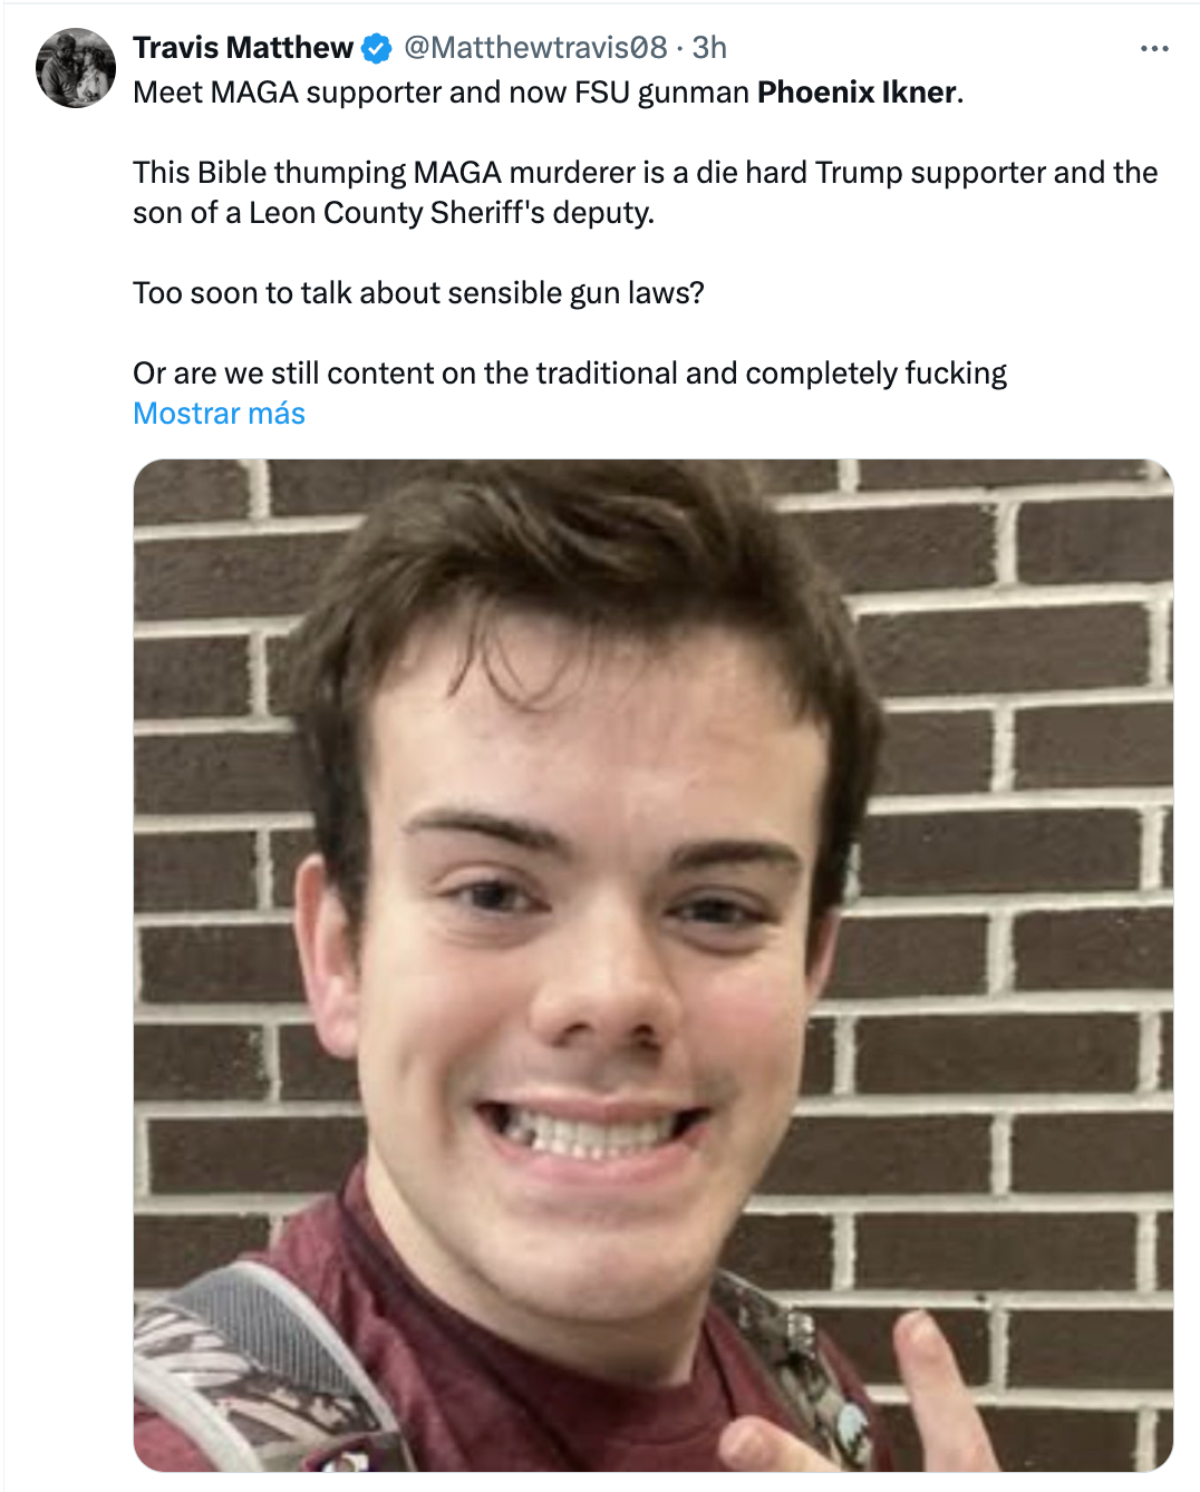Open the attached photo in viewer

coord(653,965)
